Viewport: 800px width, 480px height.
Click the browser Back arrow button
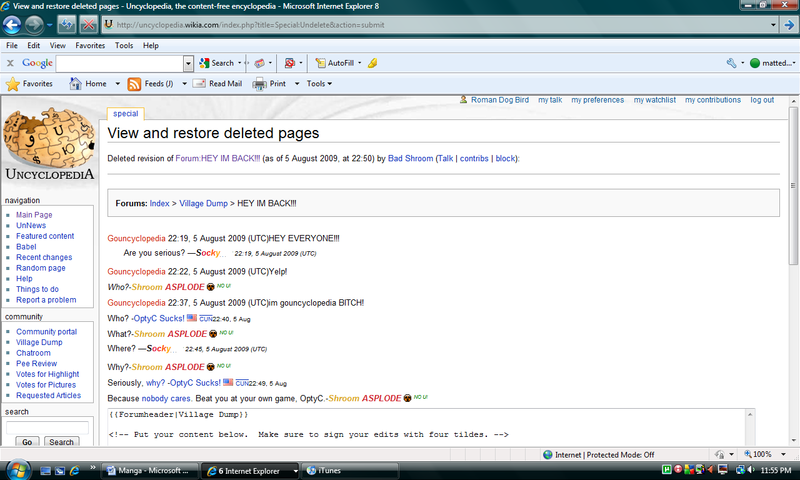[12, 24]
